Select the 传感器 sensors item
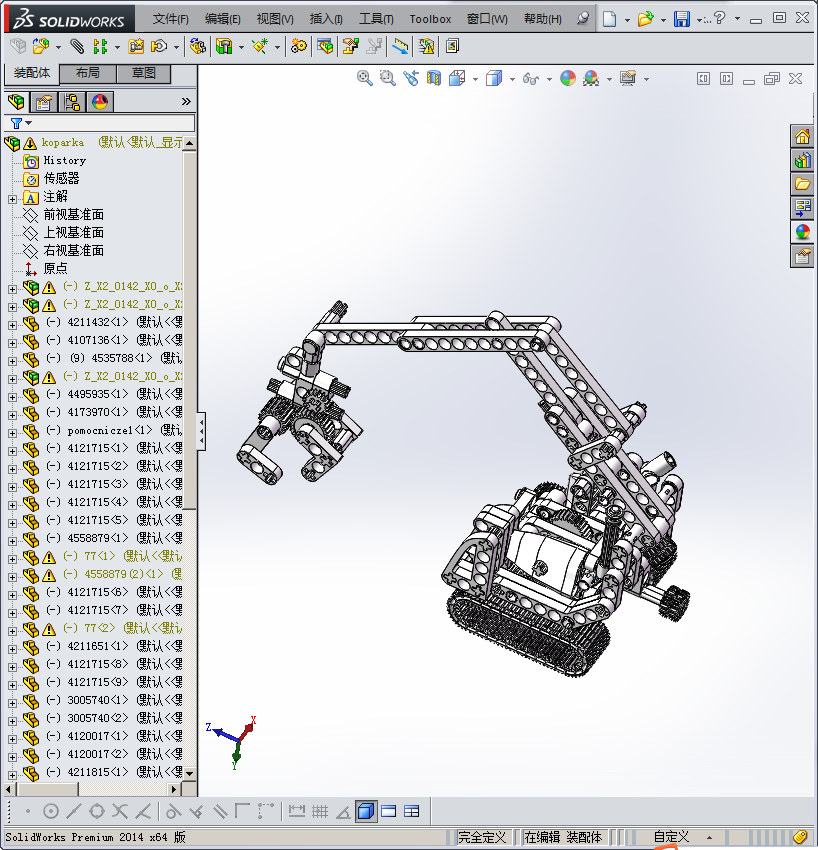 (x=61, y=178)
